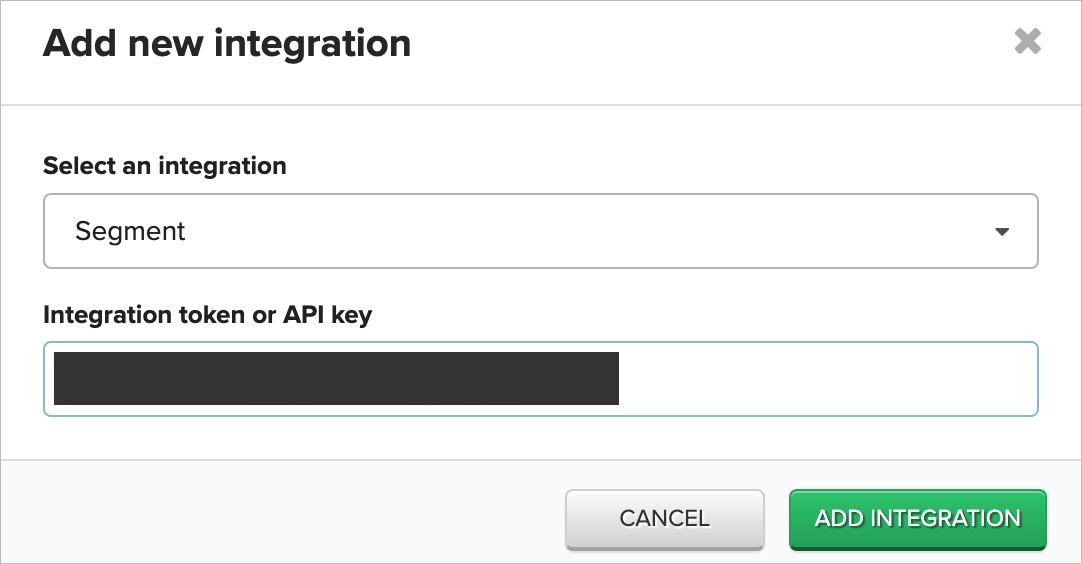Choose CANCEL in the dialog footer
This screenshot has height=564, width=1082.
[x=665, y=519]
